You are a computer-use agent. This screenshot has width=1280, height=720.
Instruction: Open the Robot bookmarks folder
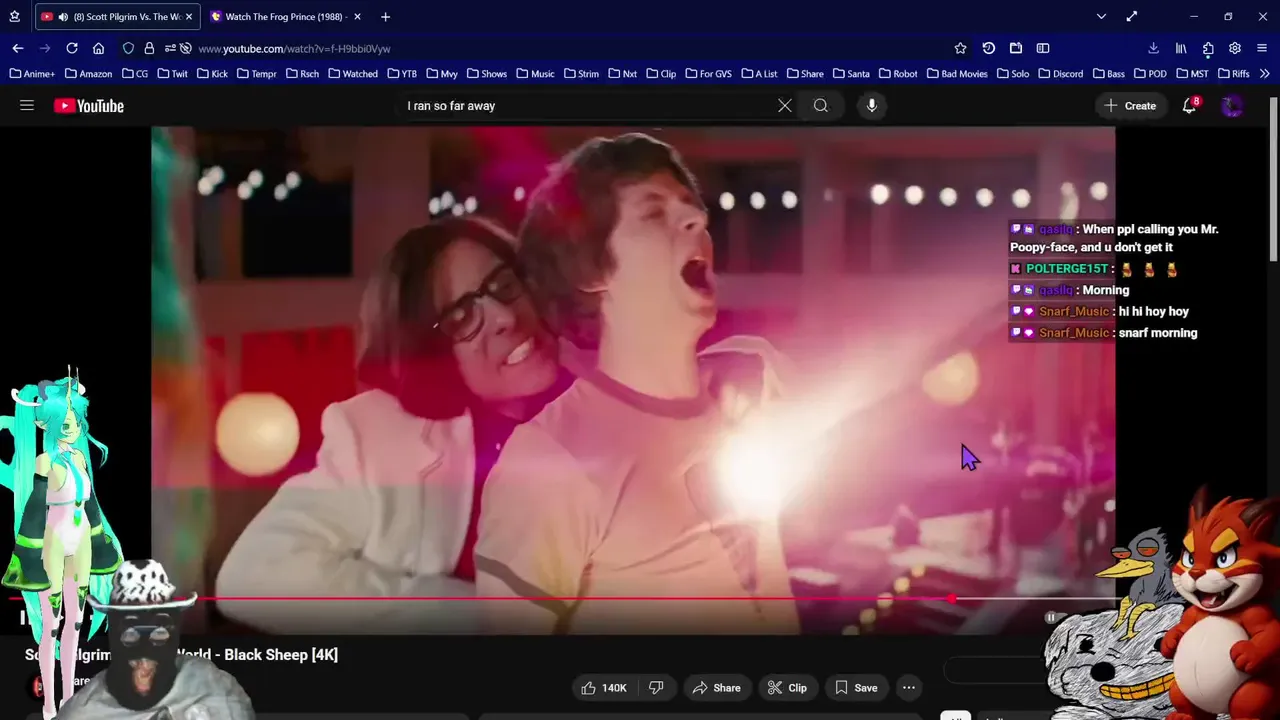click(x=898, y=74)
